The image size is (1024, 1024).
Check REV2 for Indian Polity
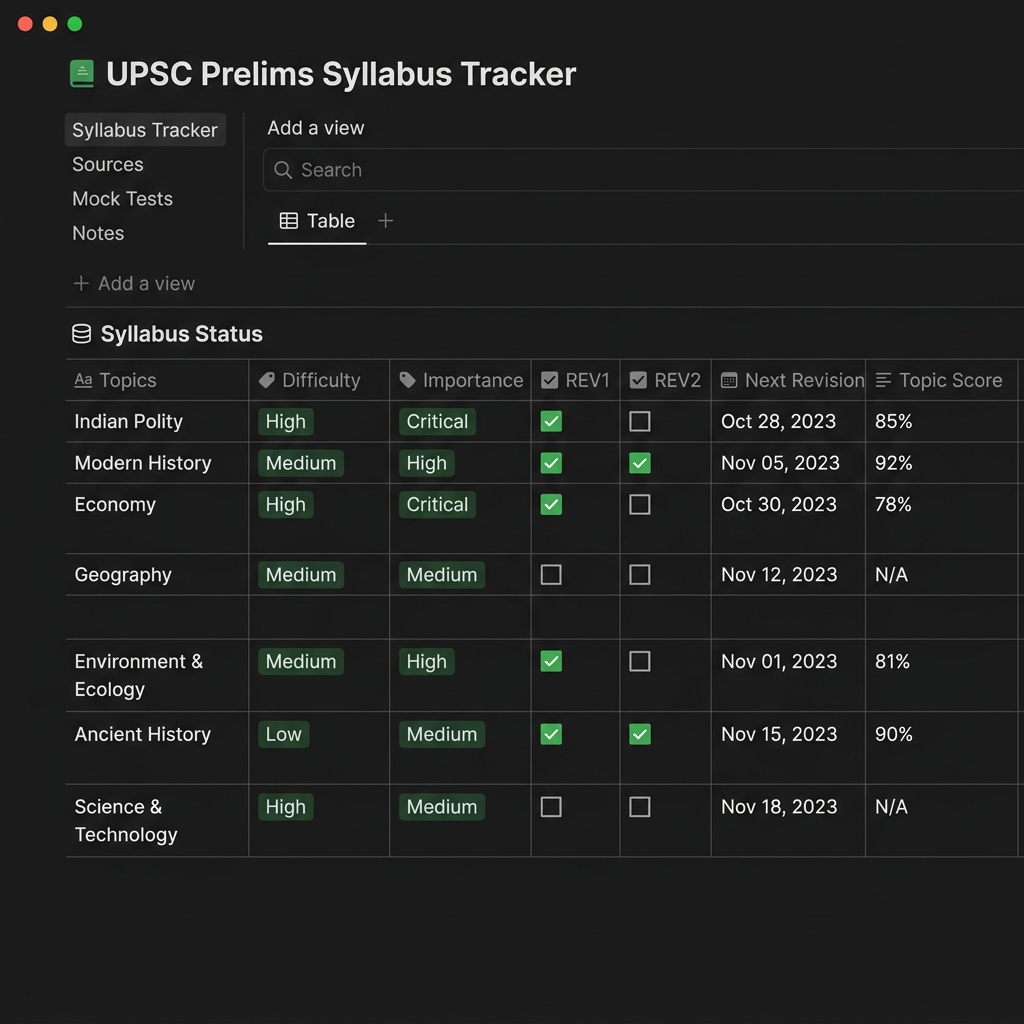640,421
